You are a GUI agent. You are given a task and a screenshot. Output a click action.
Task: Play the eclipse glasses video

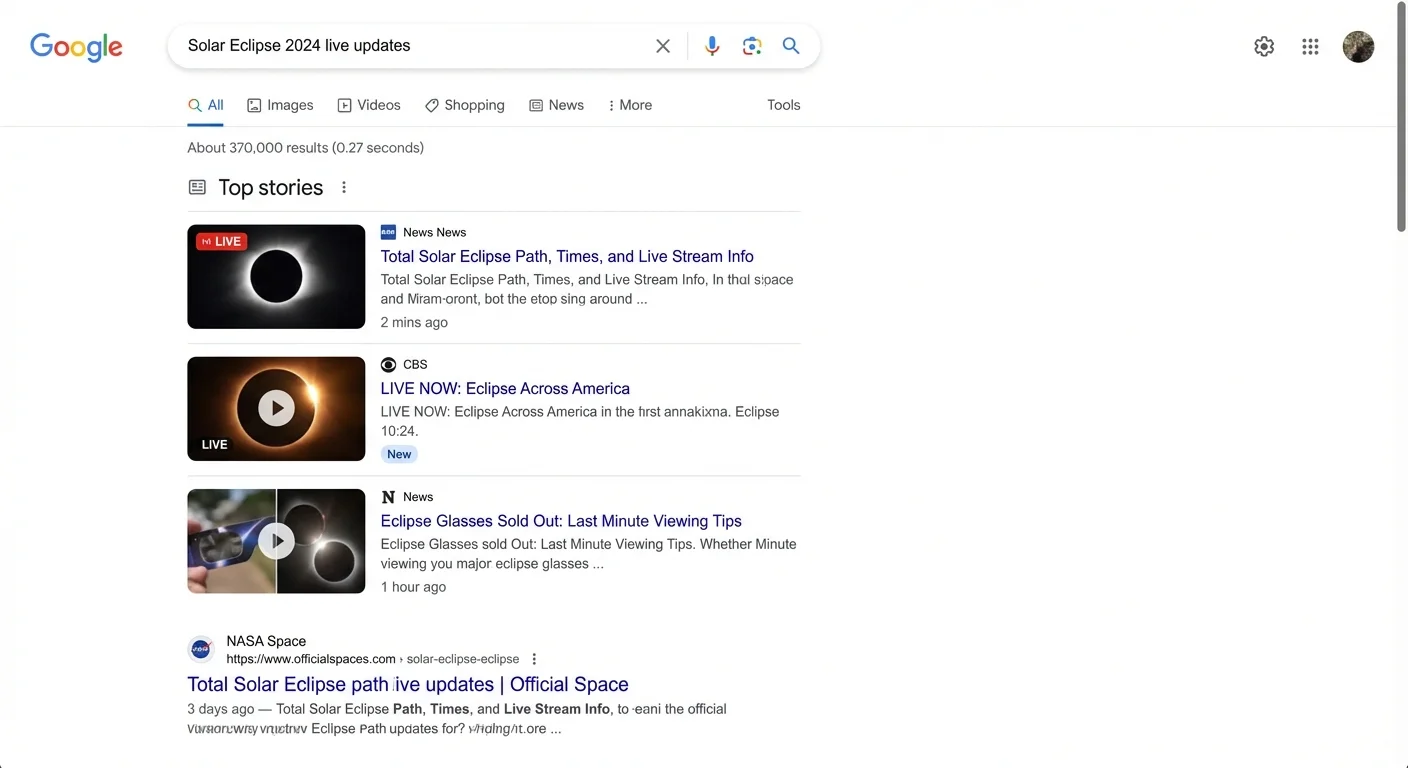[x=277, y=541]
